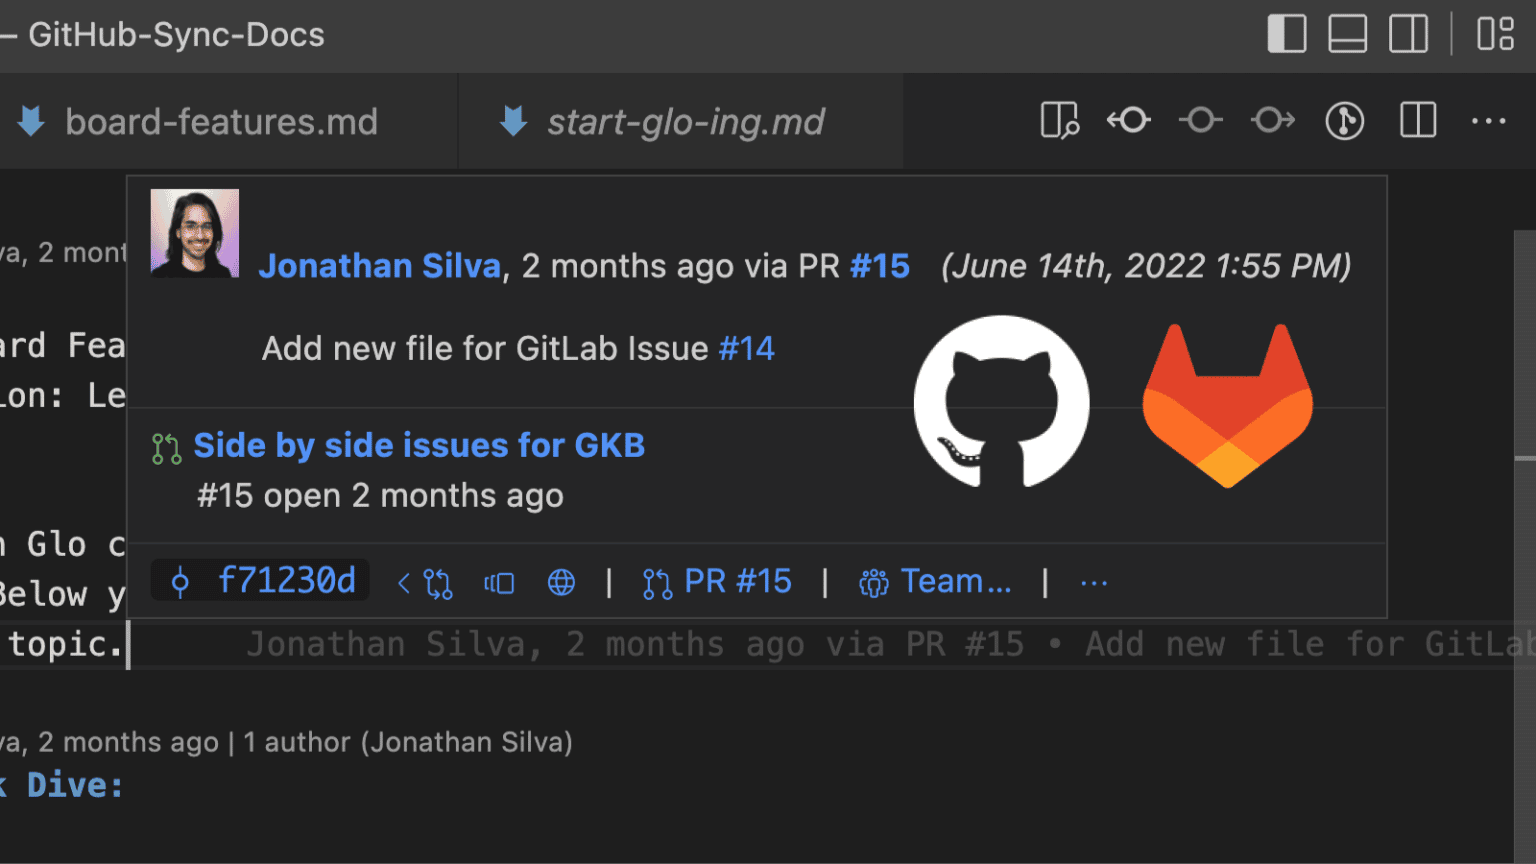Open the changes with search icon in toolbar

click(1059, 120)
